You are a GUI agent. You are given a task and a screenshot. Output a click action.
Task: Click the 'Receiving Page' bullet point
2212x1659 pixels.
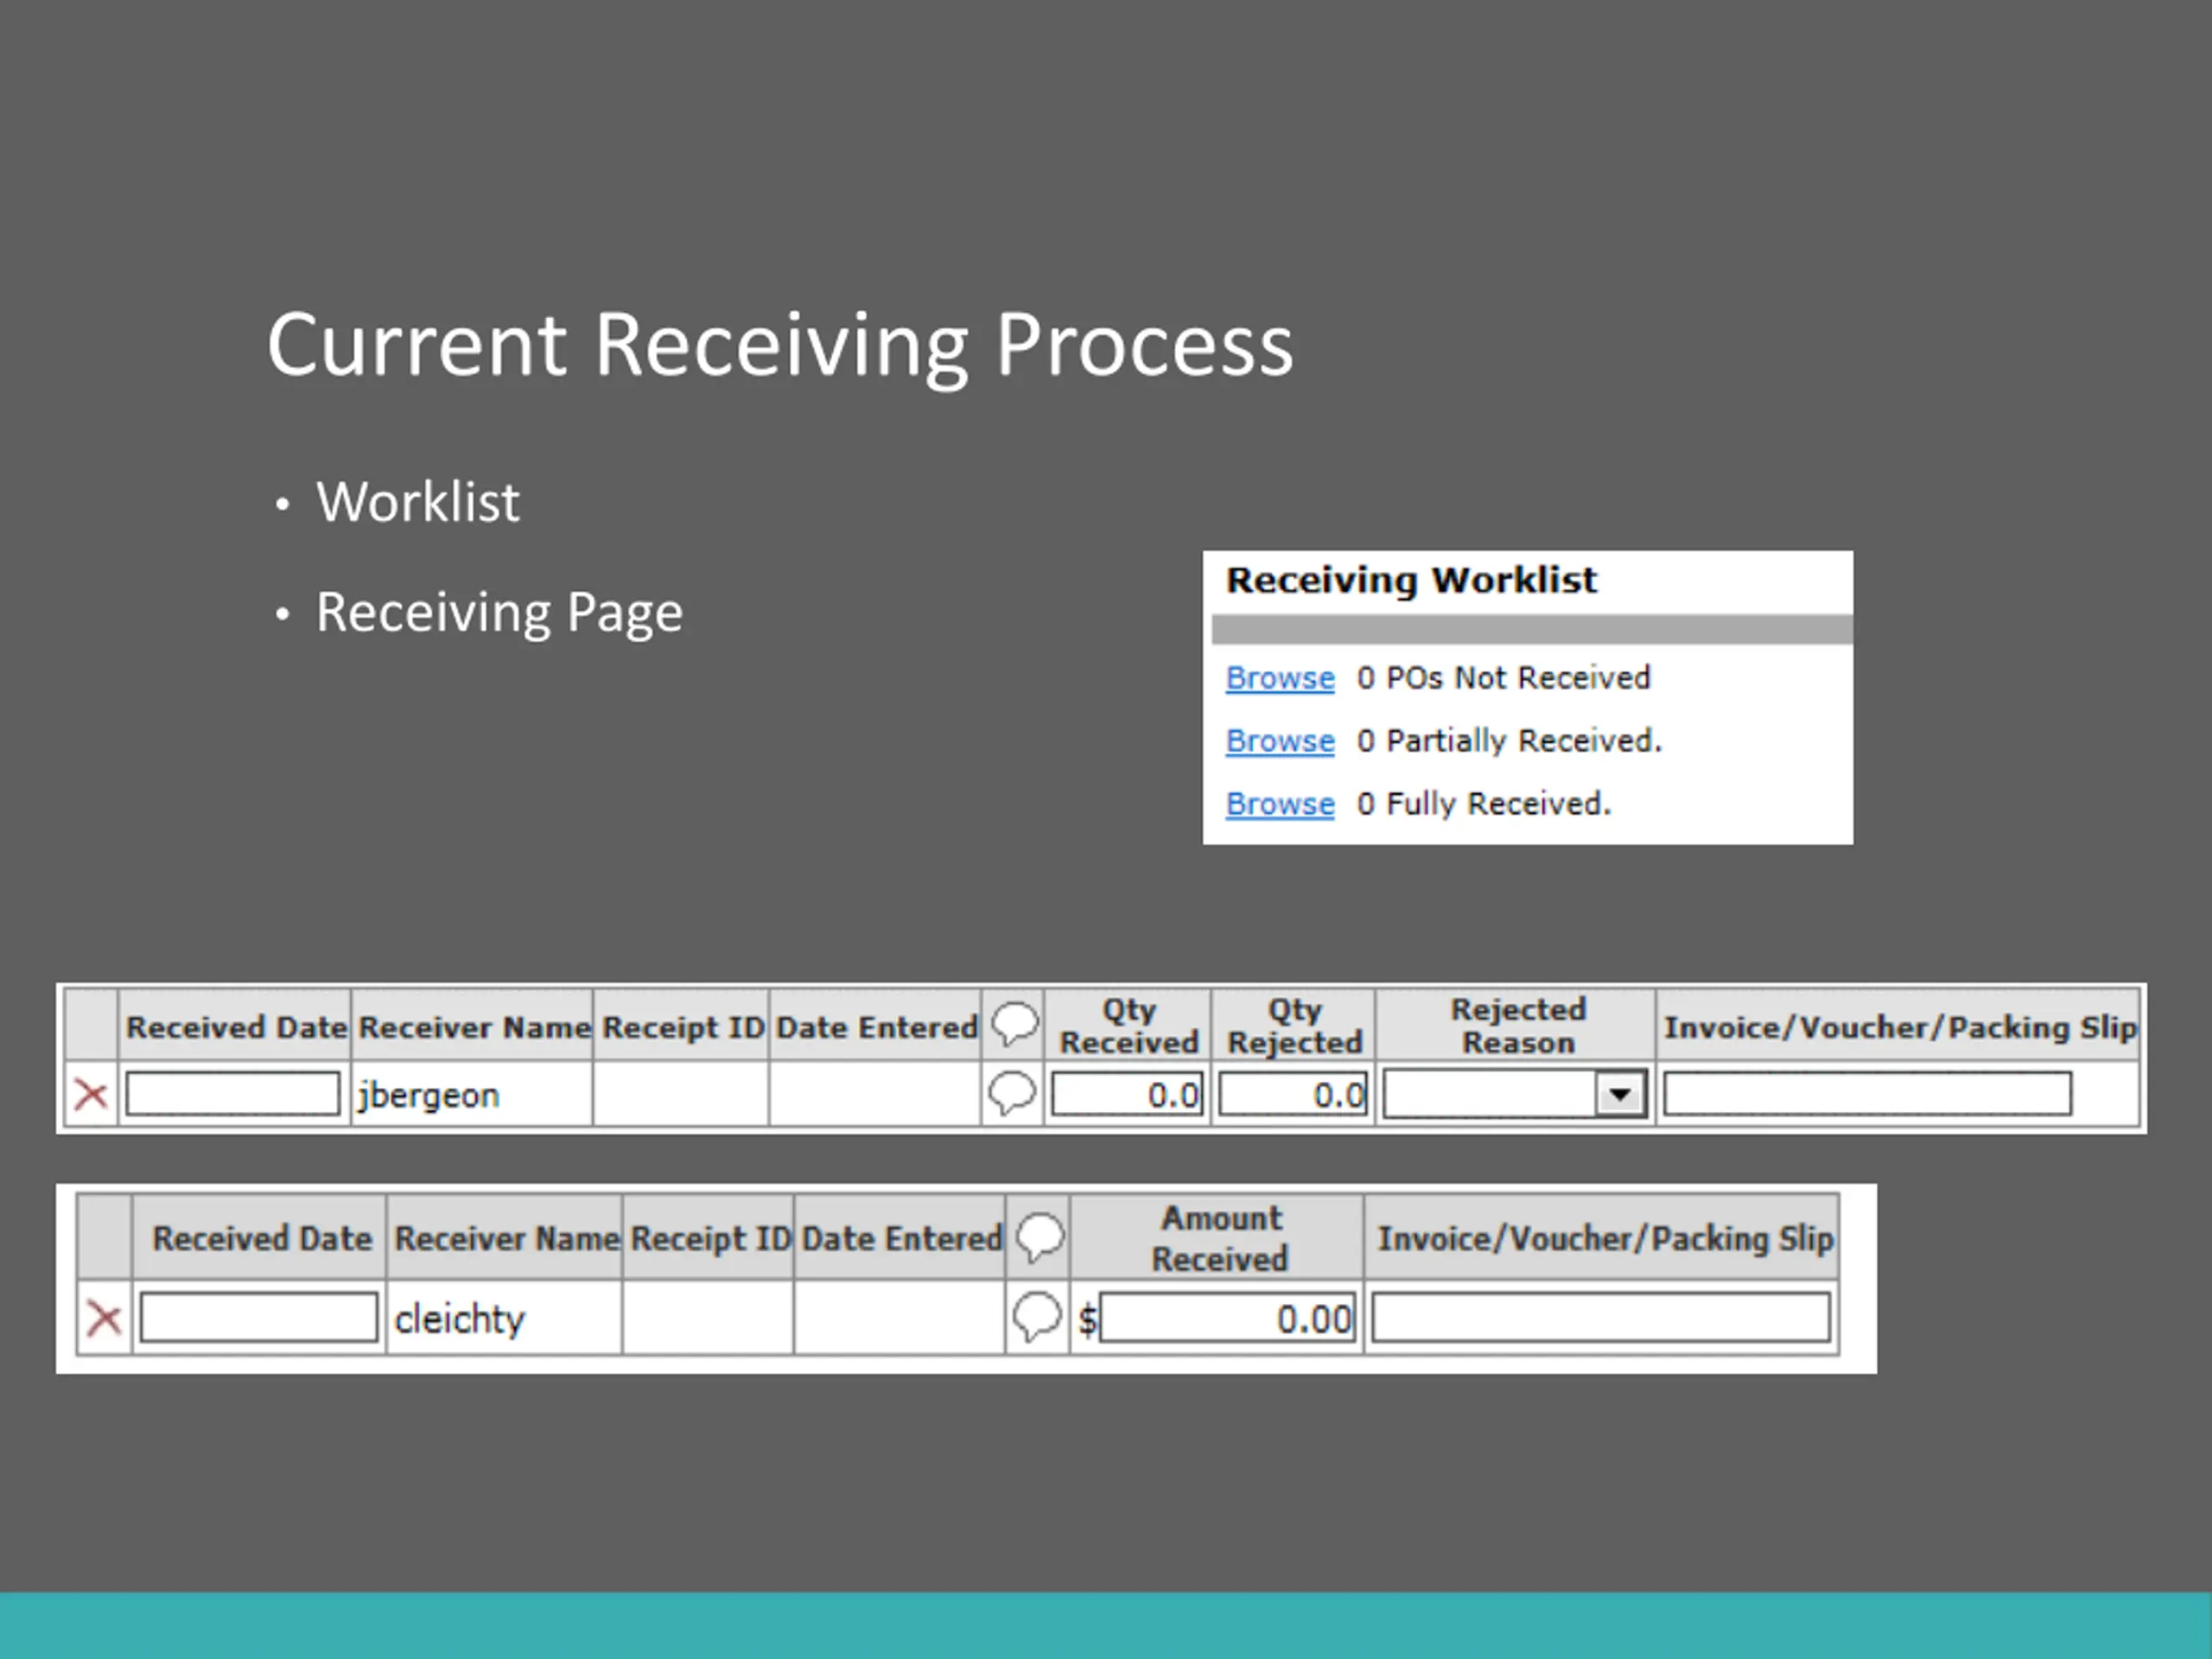click(x=499, y=613)
